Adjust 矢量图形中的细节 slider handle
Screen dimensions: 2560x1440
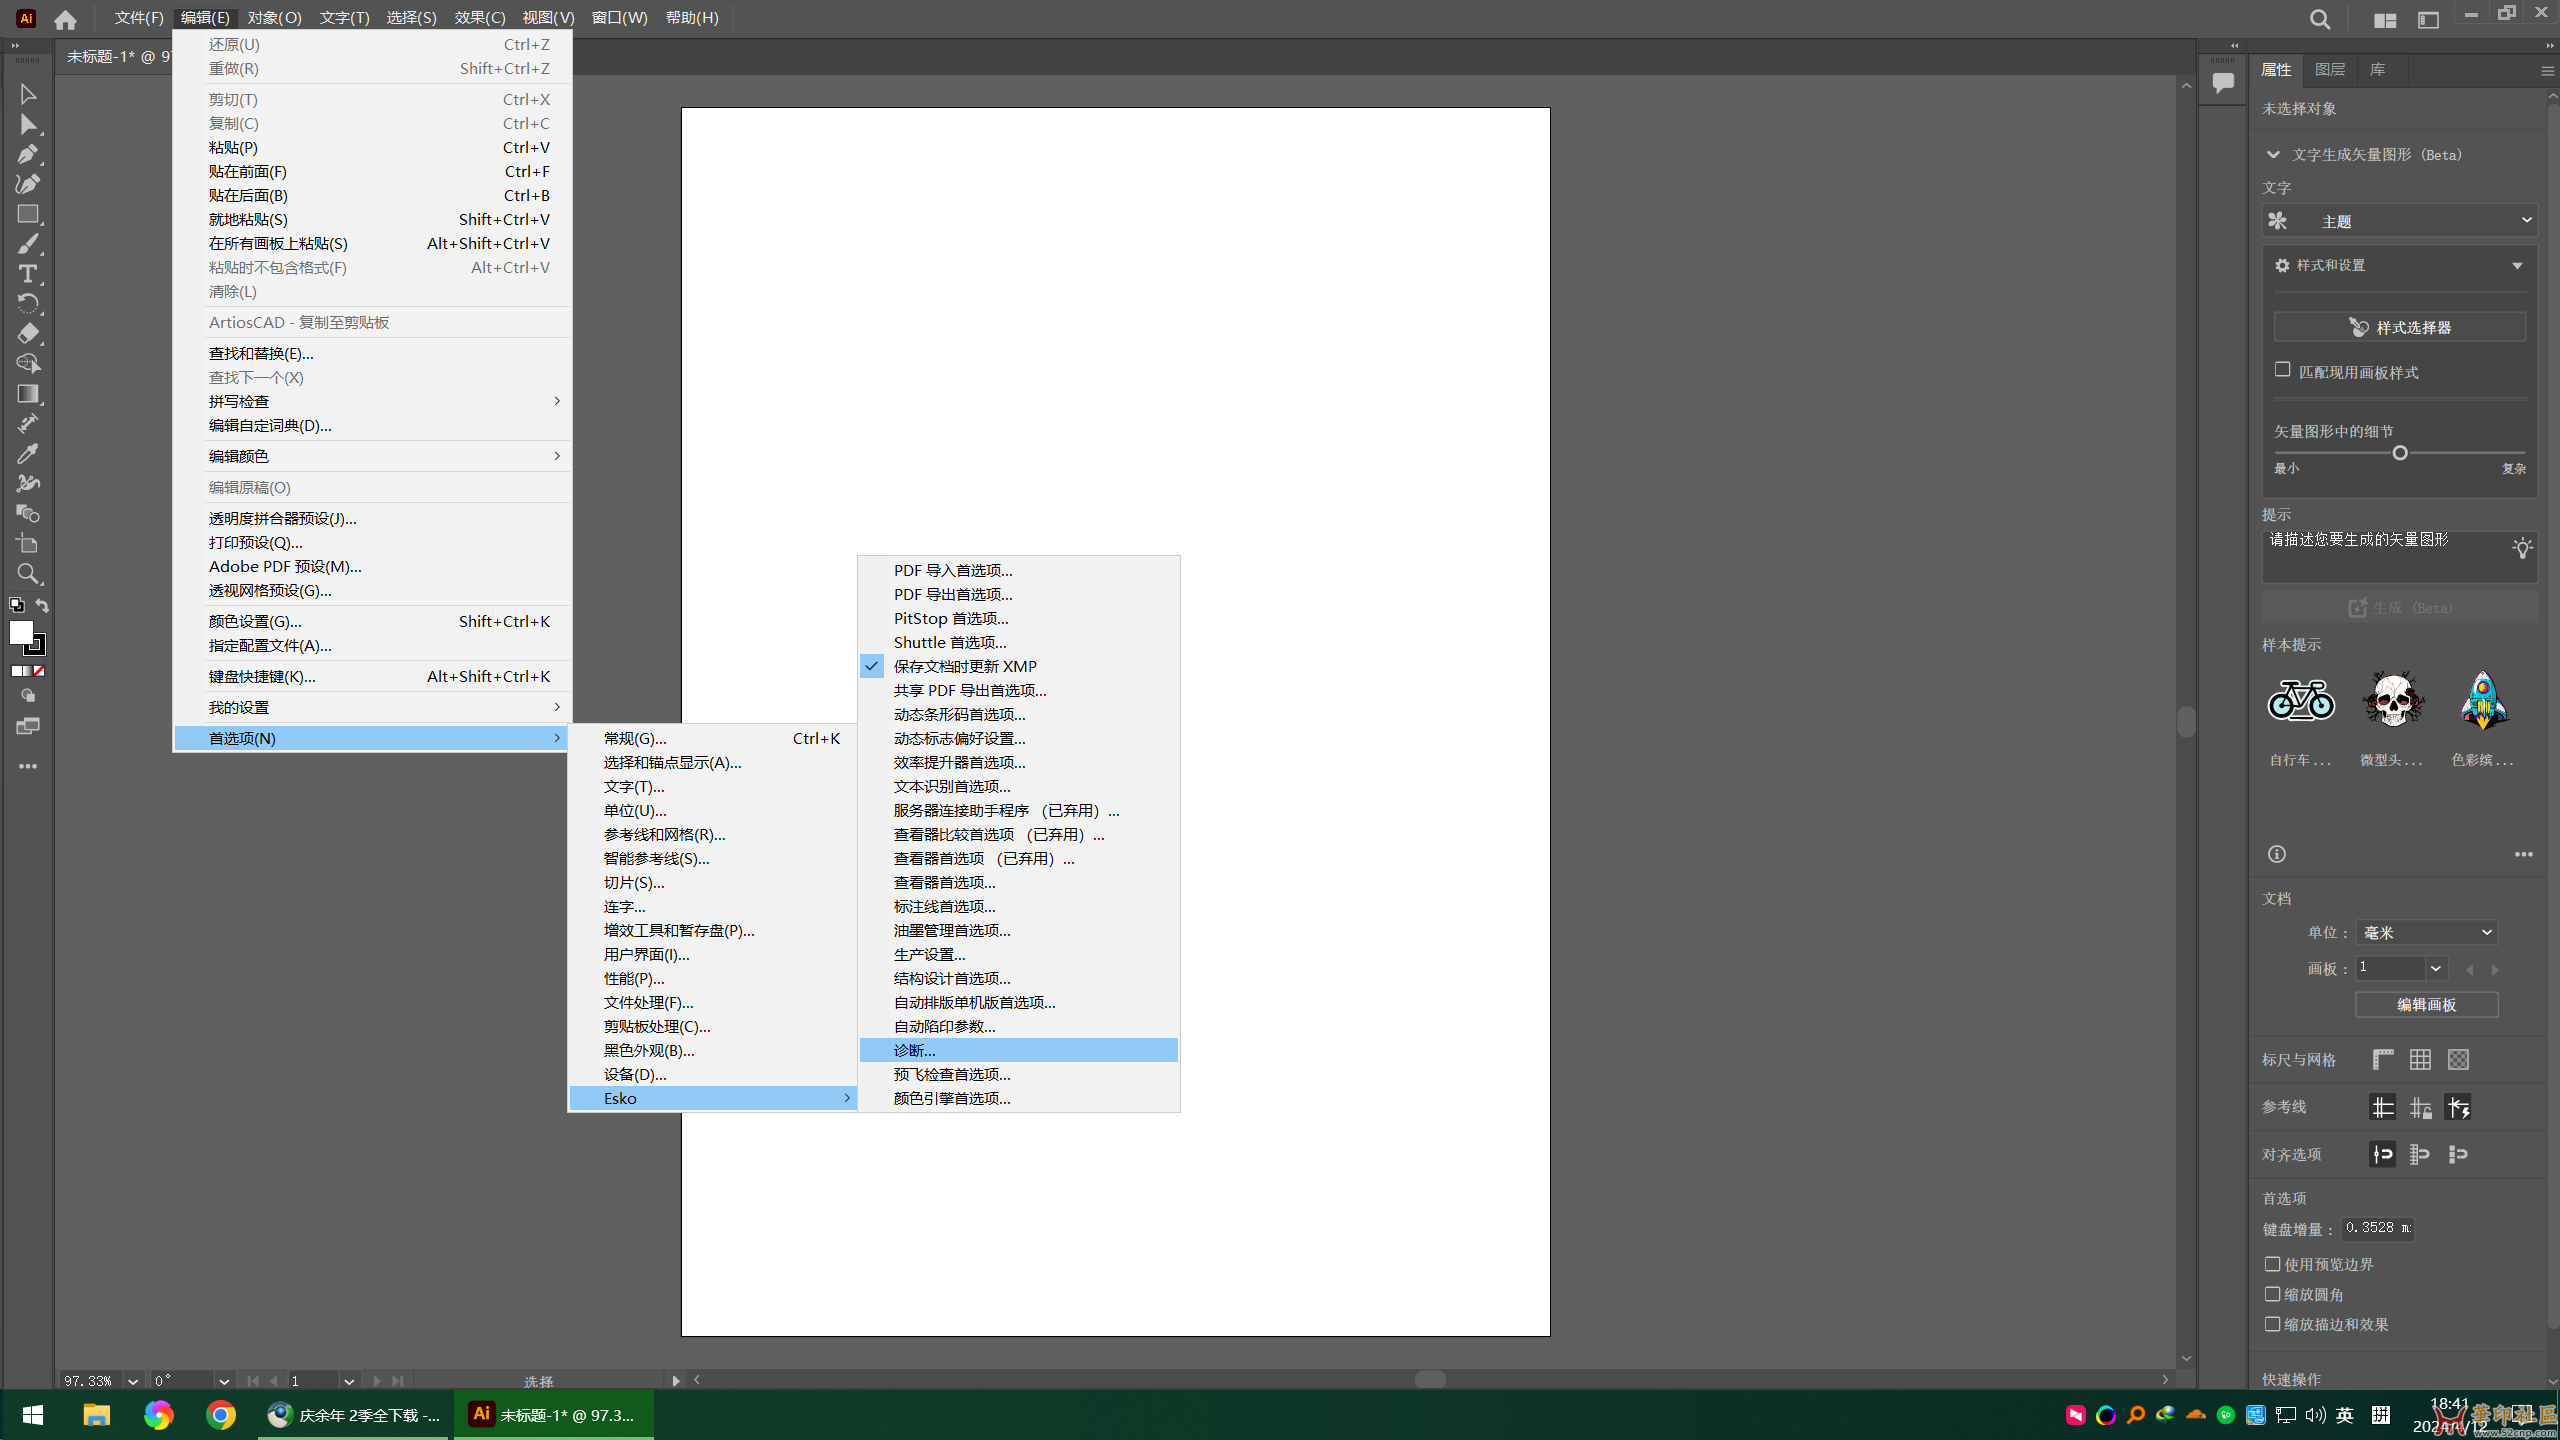tap(2400, 453)
